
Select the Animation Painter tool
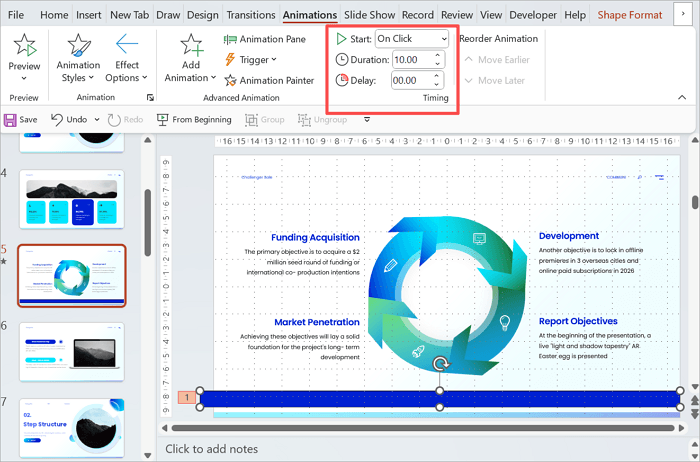pyautogui.click(x=268, y=81)
